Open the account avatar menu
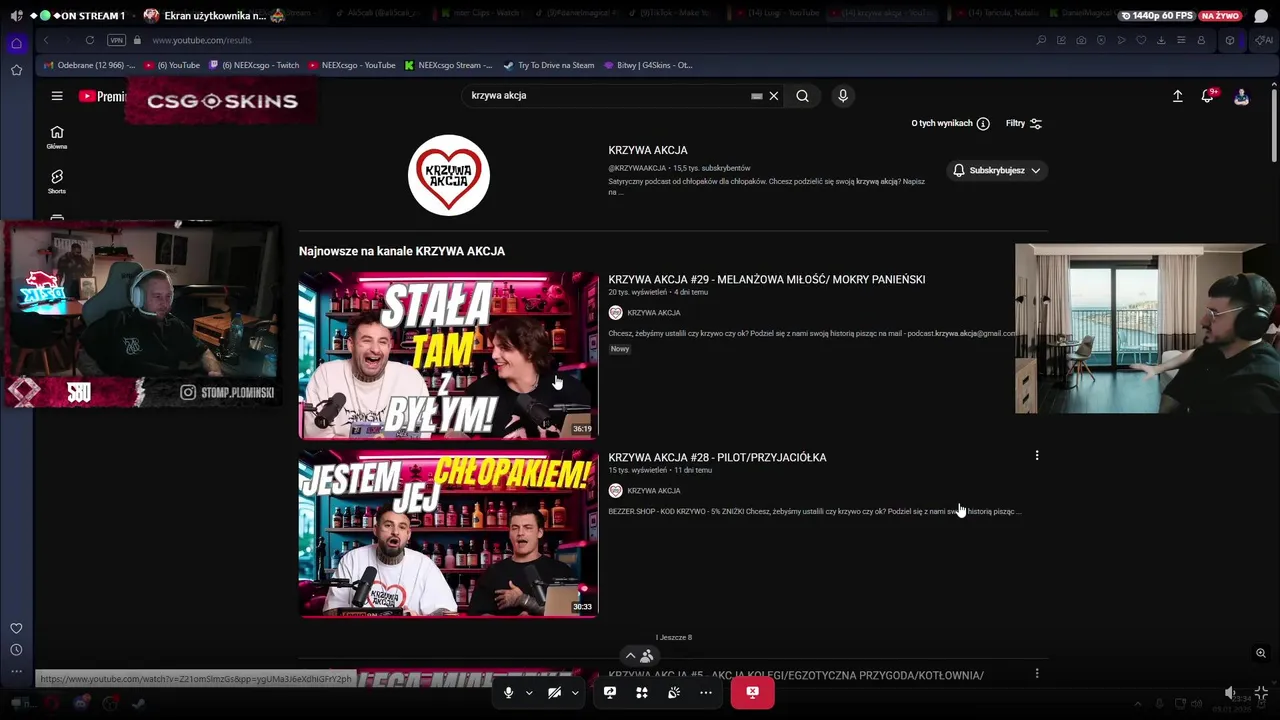Viewport: 1280px width, 720px height. pos(1241,96)
